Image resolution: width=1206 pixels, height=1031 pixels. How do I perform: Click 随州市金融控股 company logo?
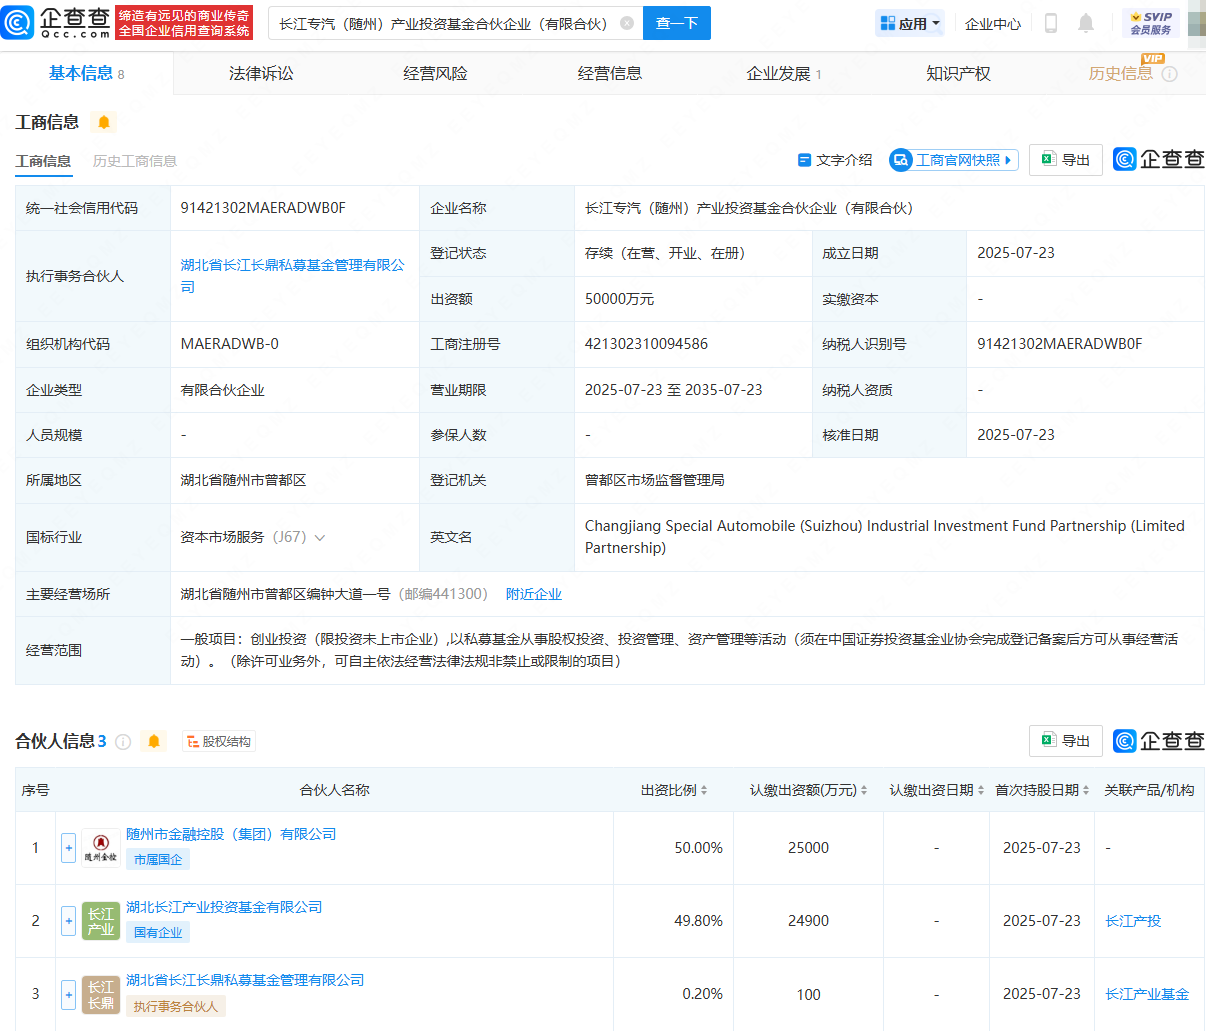100,848
